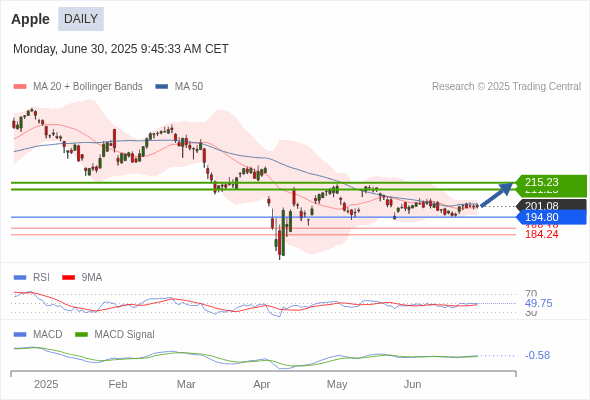Toggle the RSI legend entry
This screenshot has width=590, height=400.
(x=32, y=278)
